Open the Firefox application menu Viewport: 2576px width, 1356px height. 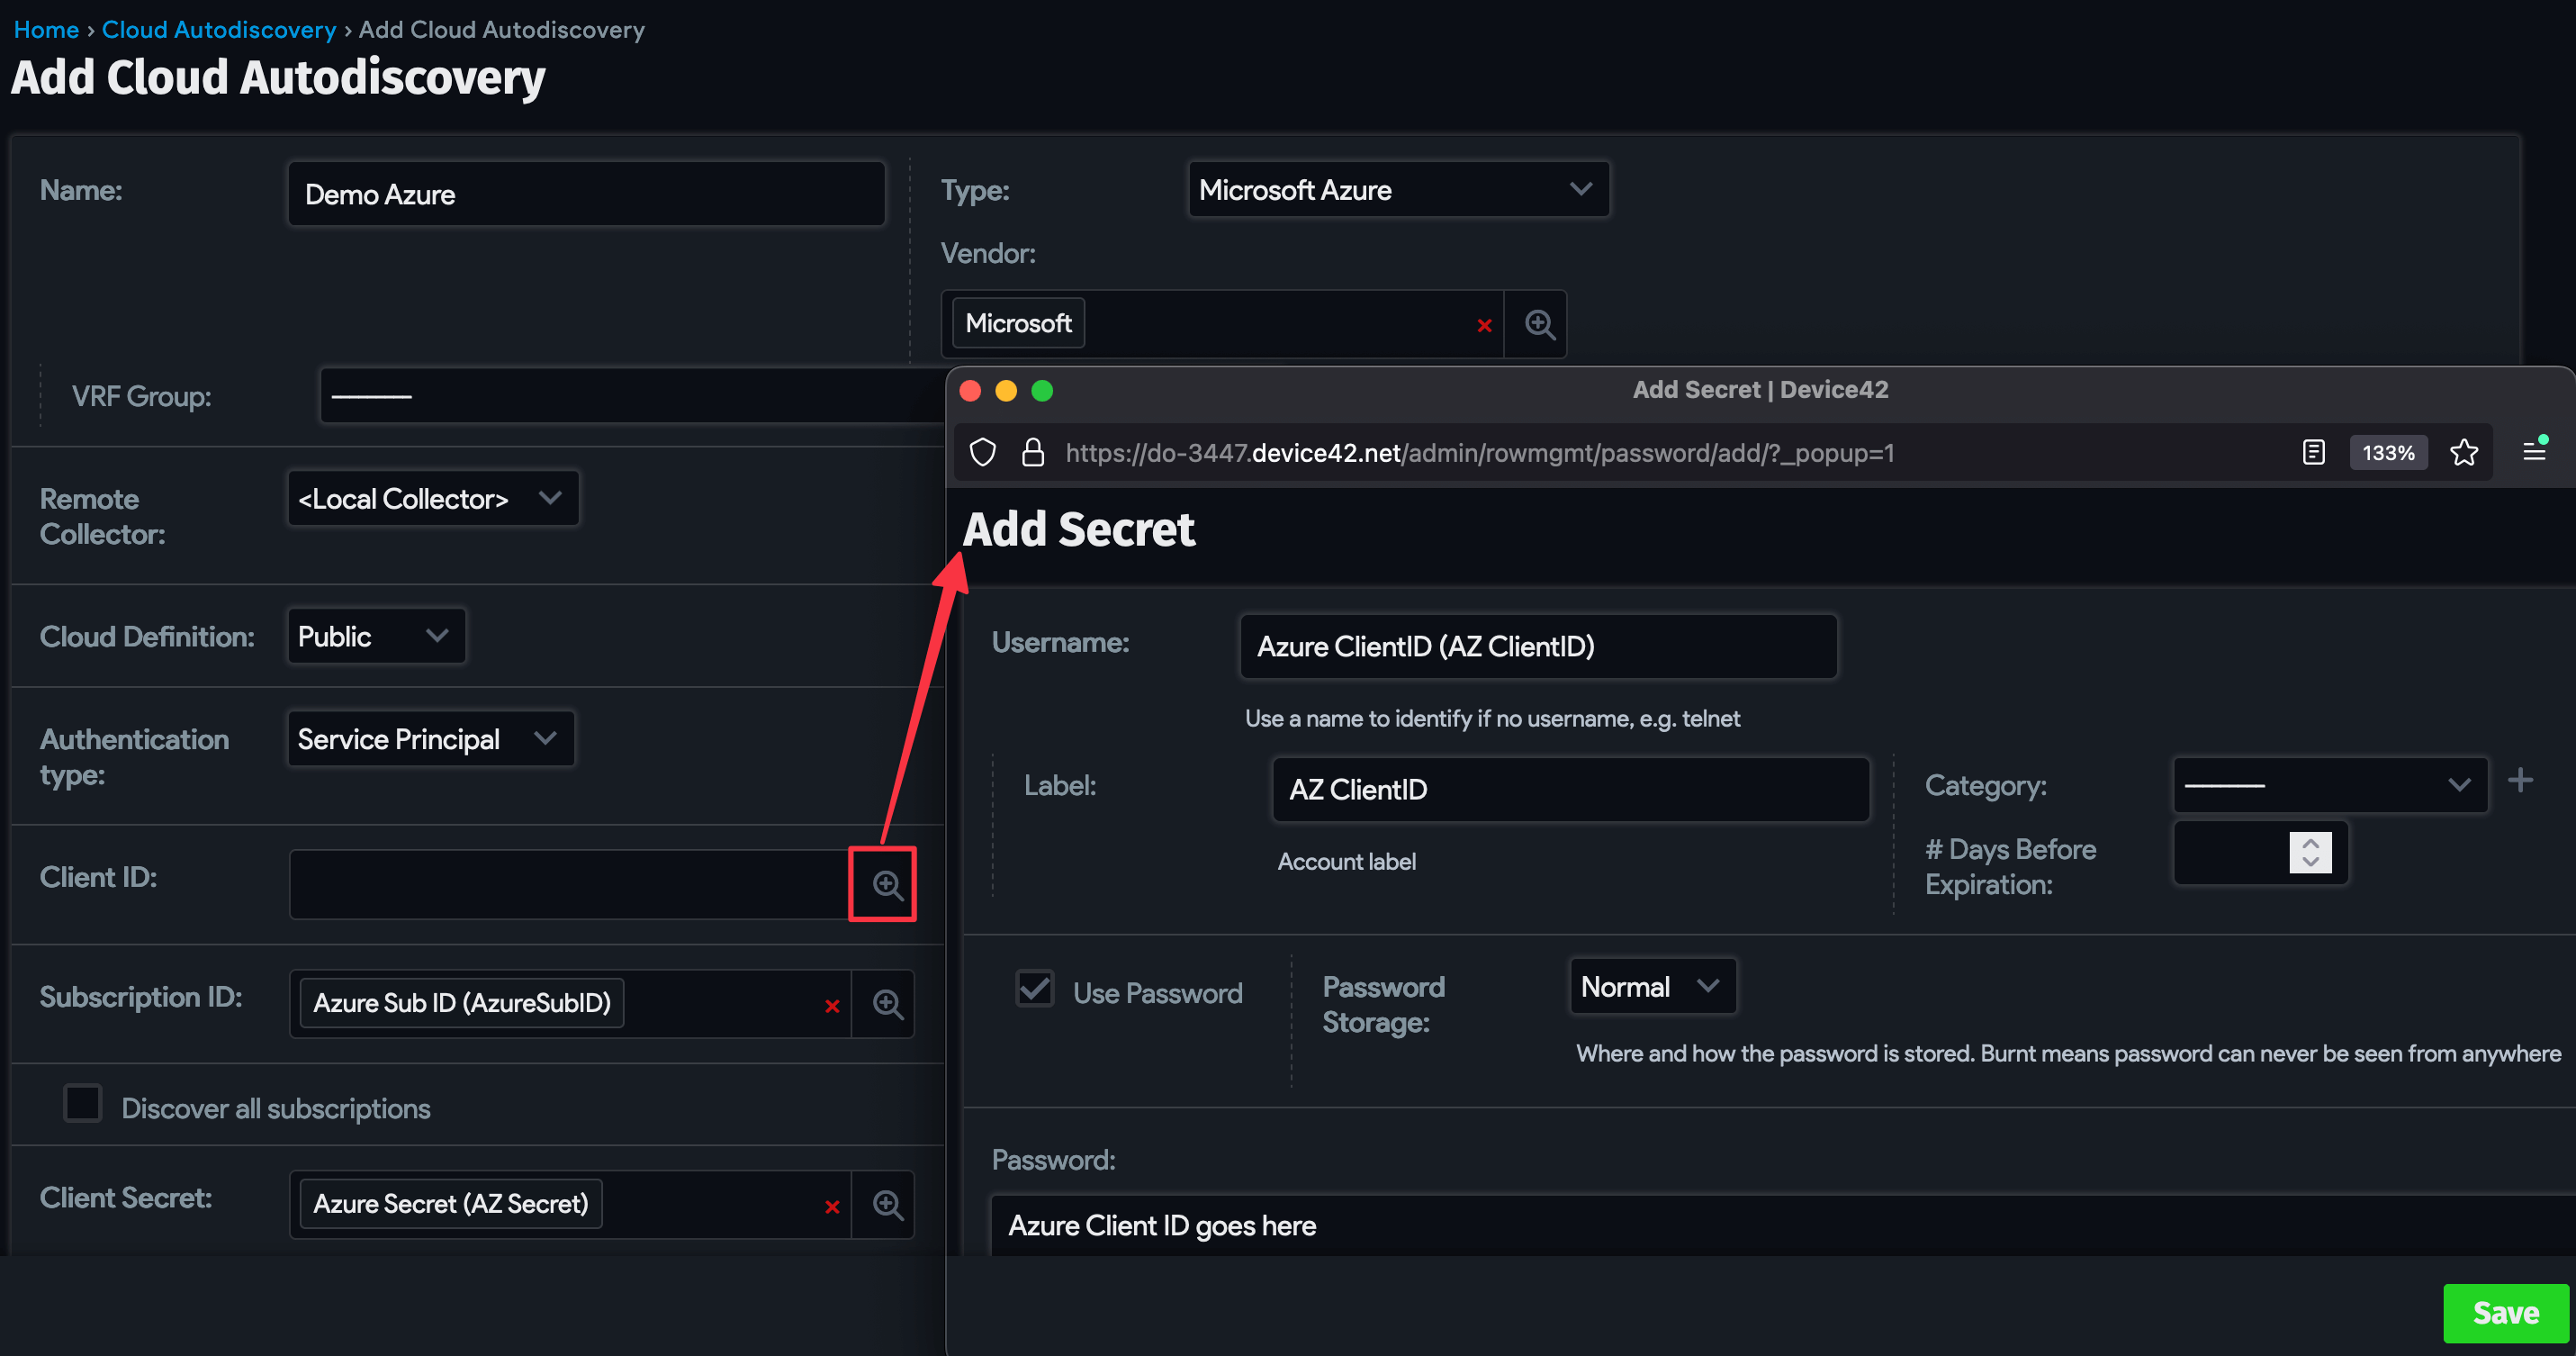[x=2536, y=452]
